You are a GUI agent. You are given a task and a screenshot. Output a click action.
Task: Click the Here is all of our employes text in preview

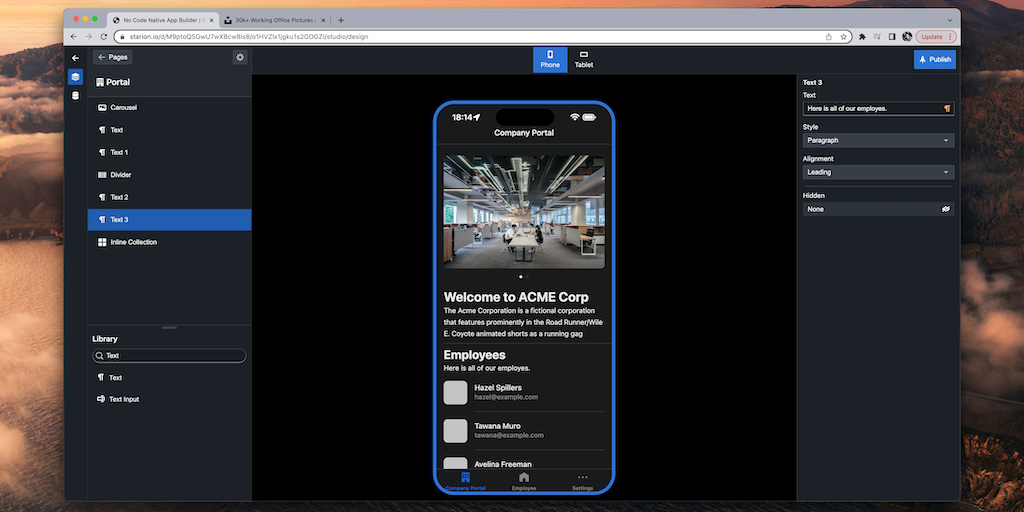[487, 368]
